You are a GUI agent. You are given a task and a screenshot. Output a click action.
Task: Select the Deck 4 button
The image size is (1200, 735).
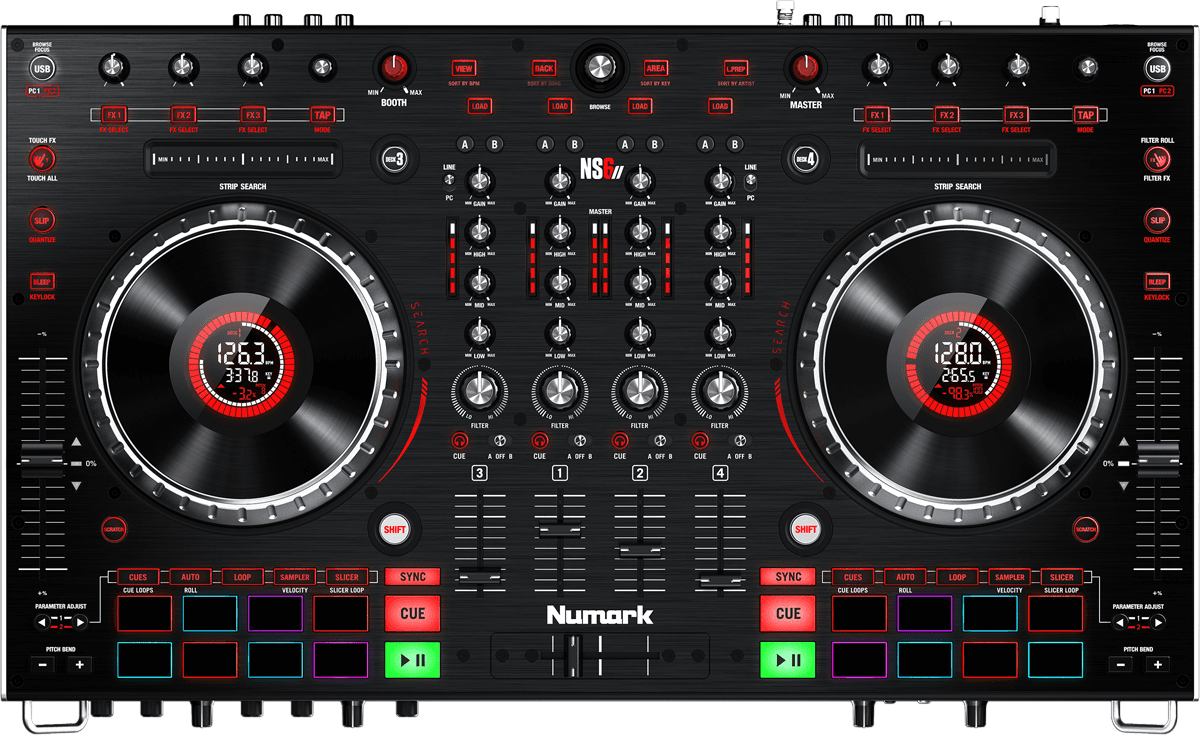click(806, 158)
